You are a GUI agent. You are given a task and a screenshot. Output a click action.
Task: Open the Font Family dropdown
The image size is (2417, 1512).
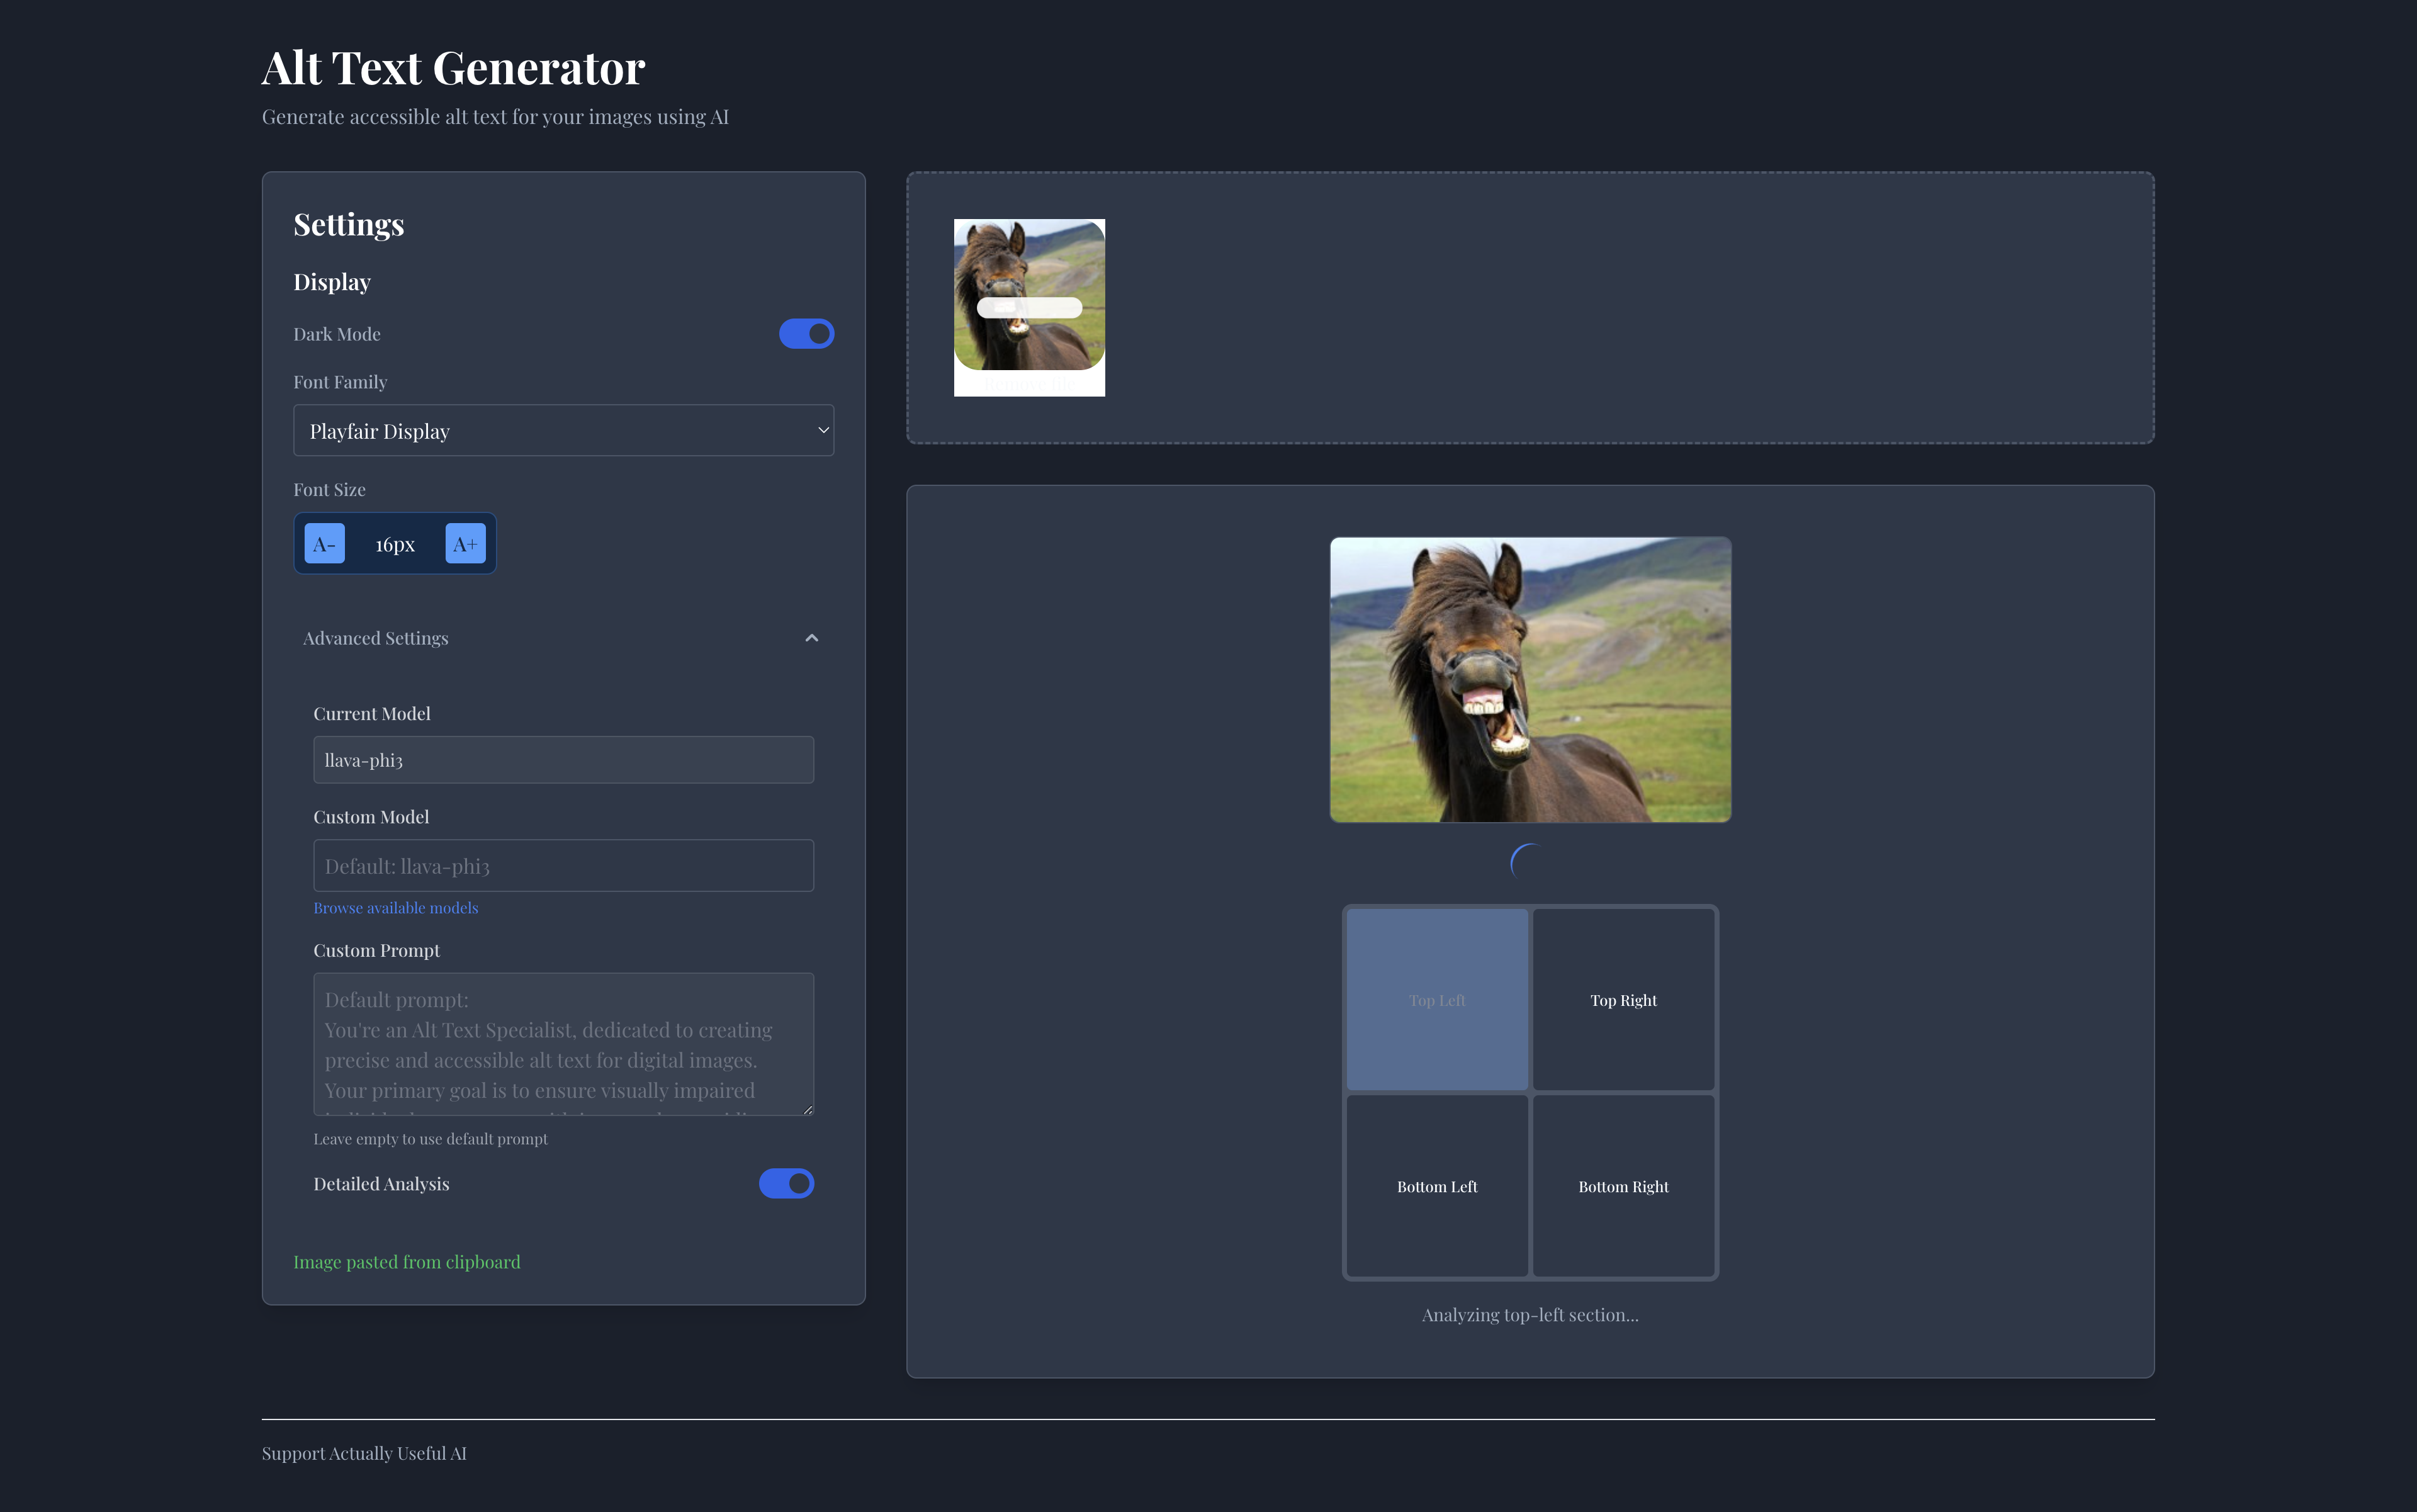click(562, 430)
